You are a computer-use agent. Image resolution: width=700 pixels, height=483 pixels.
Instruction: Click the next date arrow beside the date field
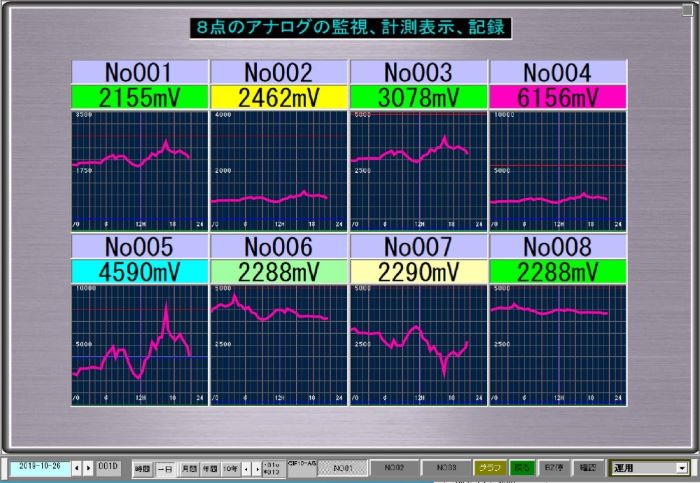point(89,467)
